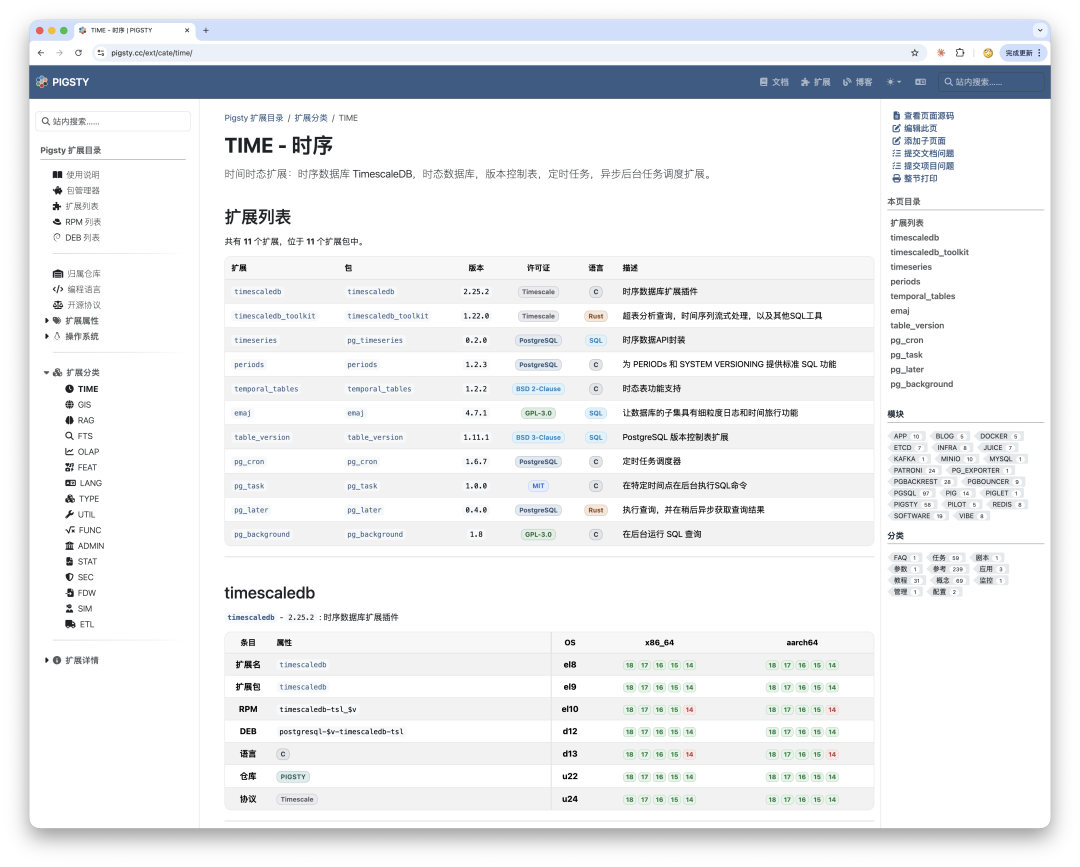Bookmark this page with the star icon
This screenshot has height=867, width=1080.
(915, 53)
